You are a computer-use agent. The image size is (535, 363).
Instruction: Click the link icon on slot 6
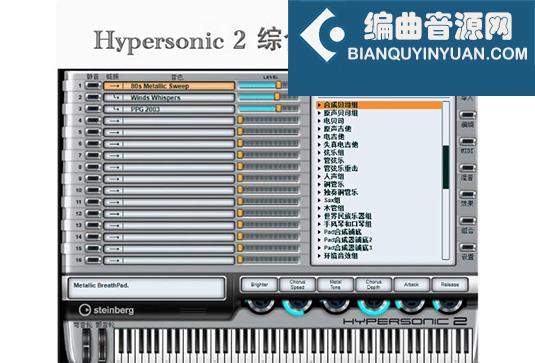coord(115,144)
